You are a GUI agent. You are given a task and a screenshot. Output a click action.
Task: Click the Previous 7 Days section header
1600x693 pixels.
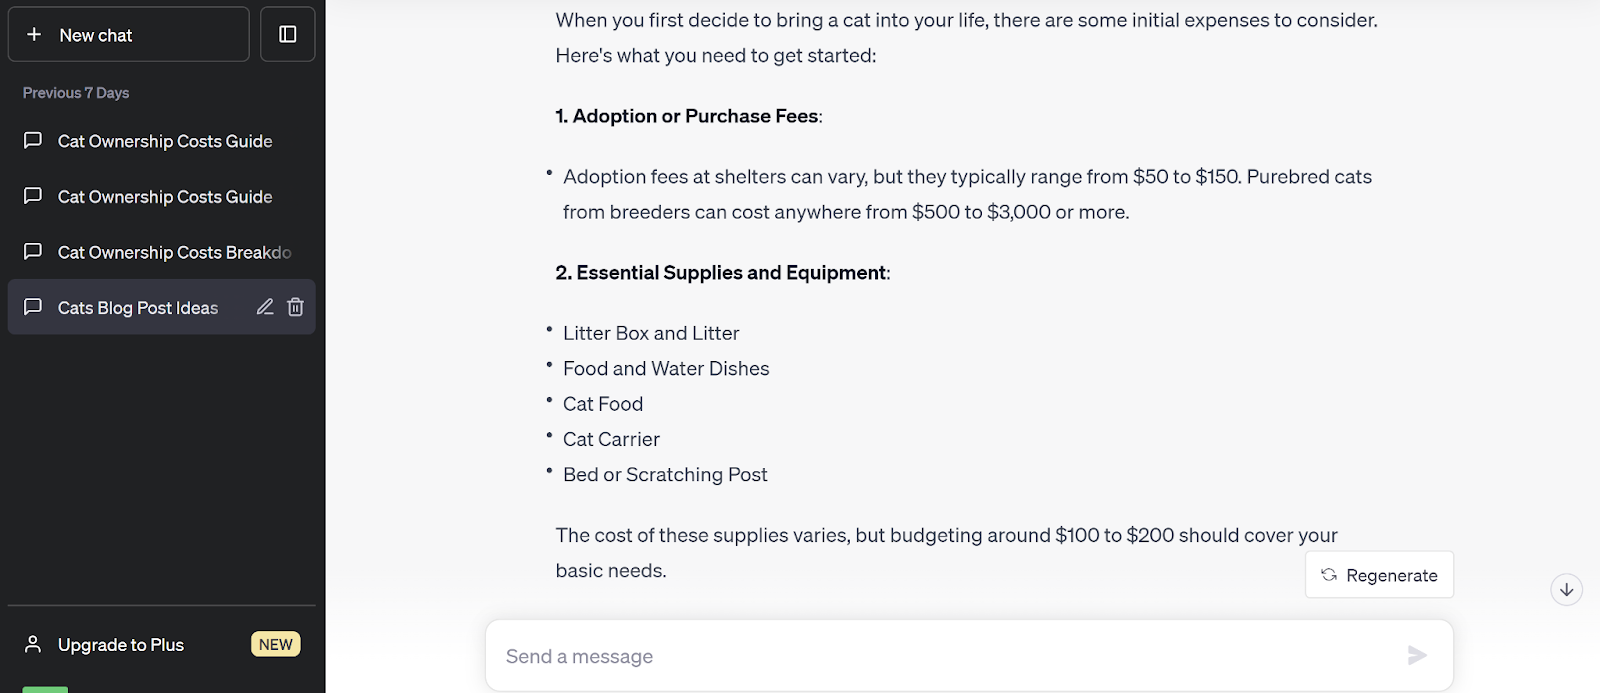point(76,93)
